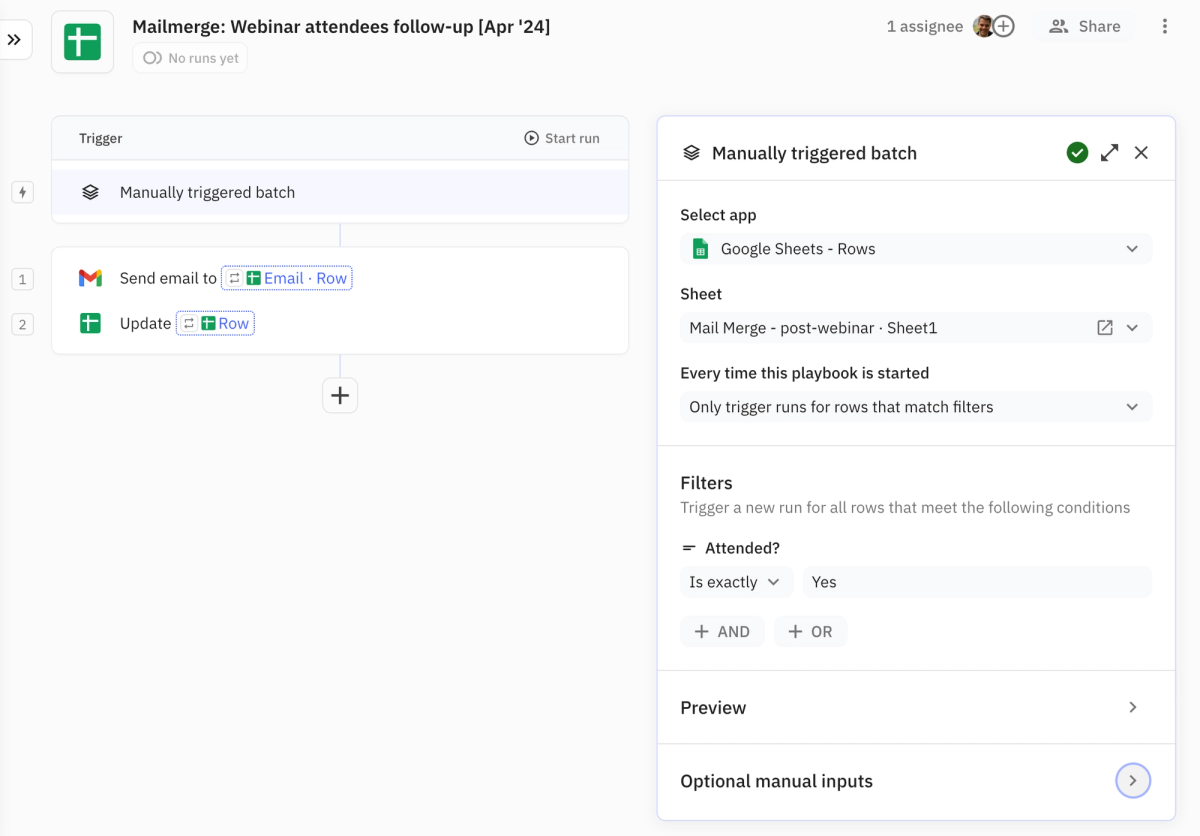Open the three-dot overflow menu
1200x836 pixels.
[x=1163, y=26]
